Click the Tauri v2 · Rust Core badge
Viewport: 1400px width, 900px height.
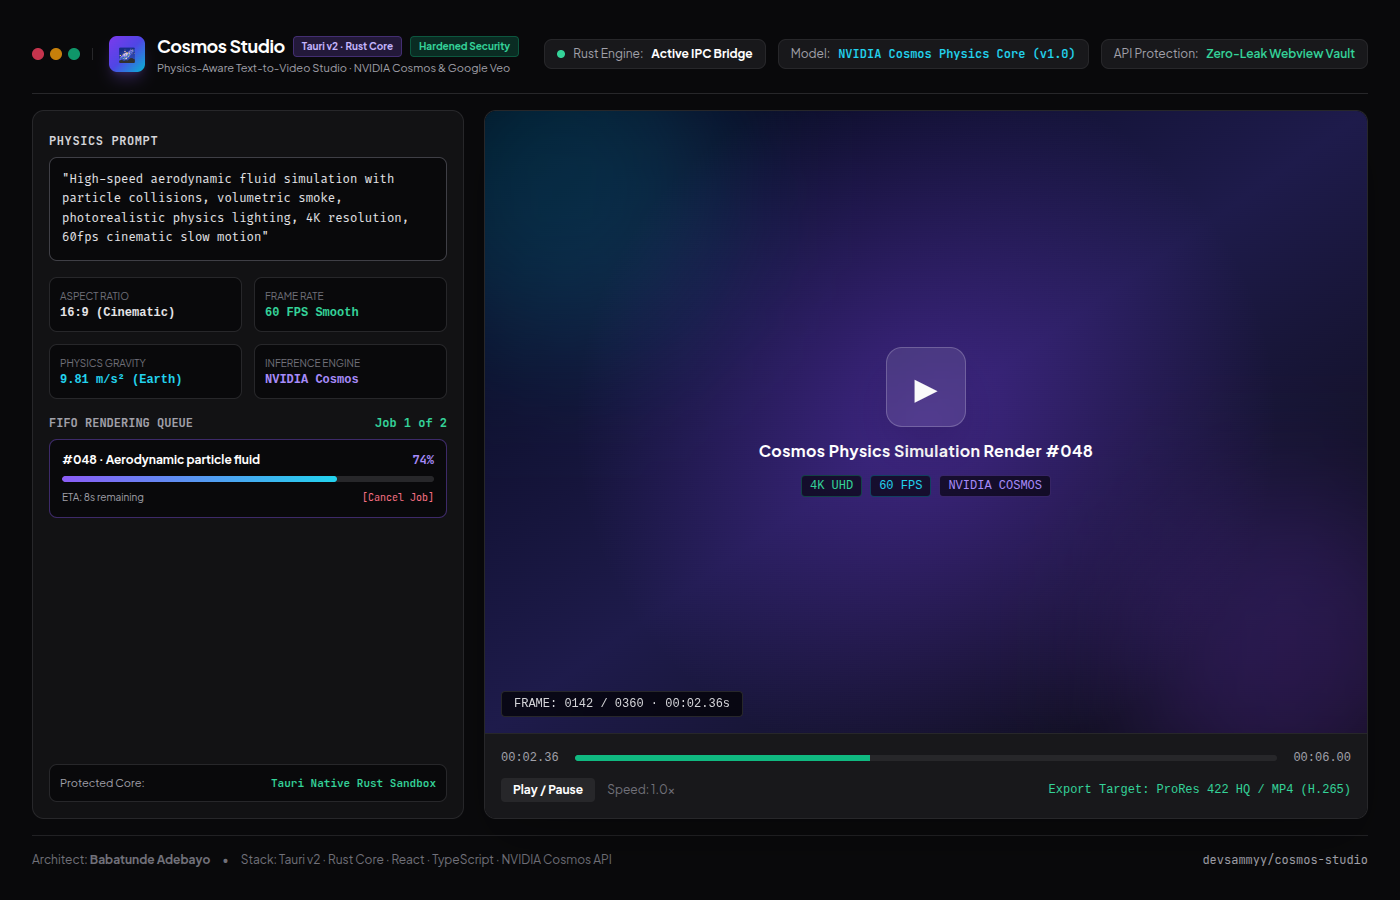point(347,46)
